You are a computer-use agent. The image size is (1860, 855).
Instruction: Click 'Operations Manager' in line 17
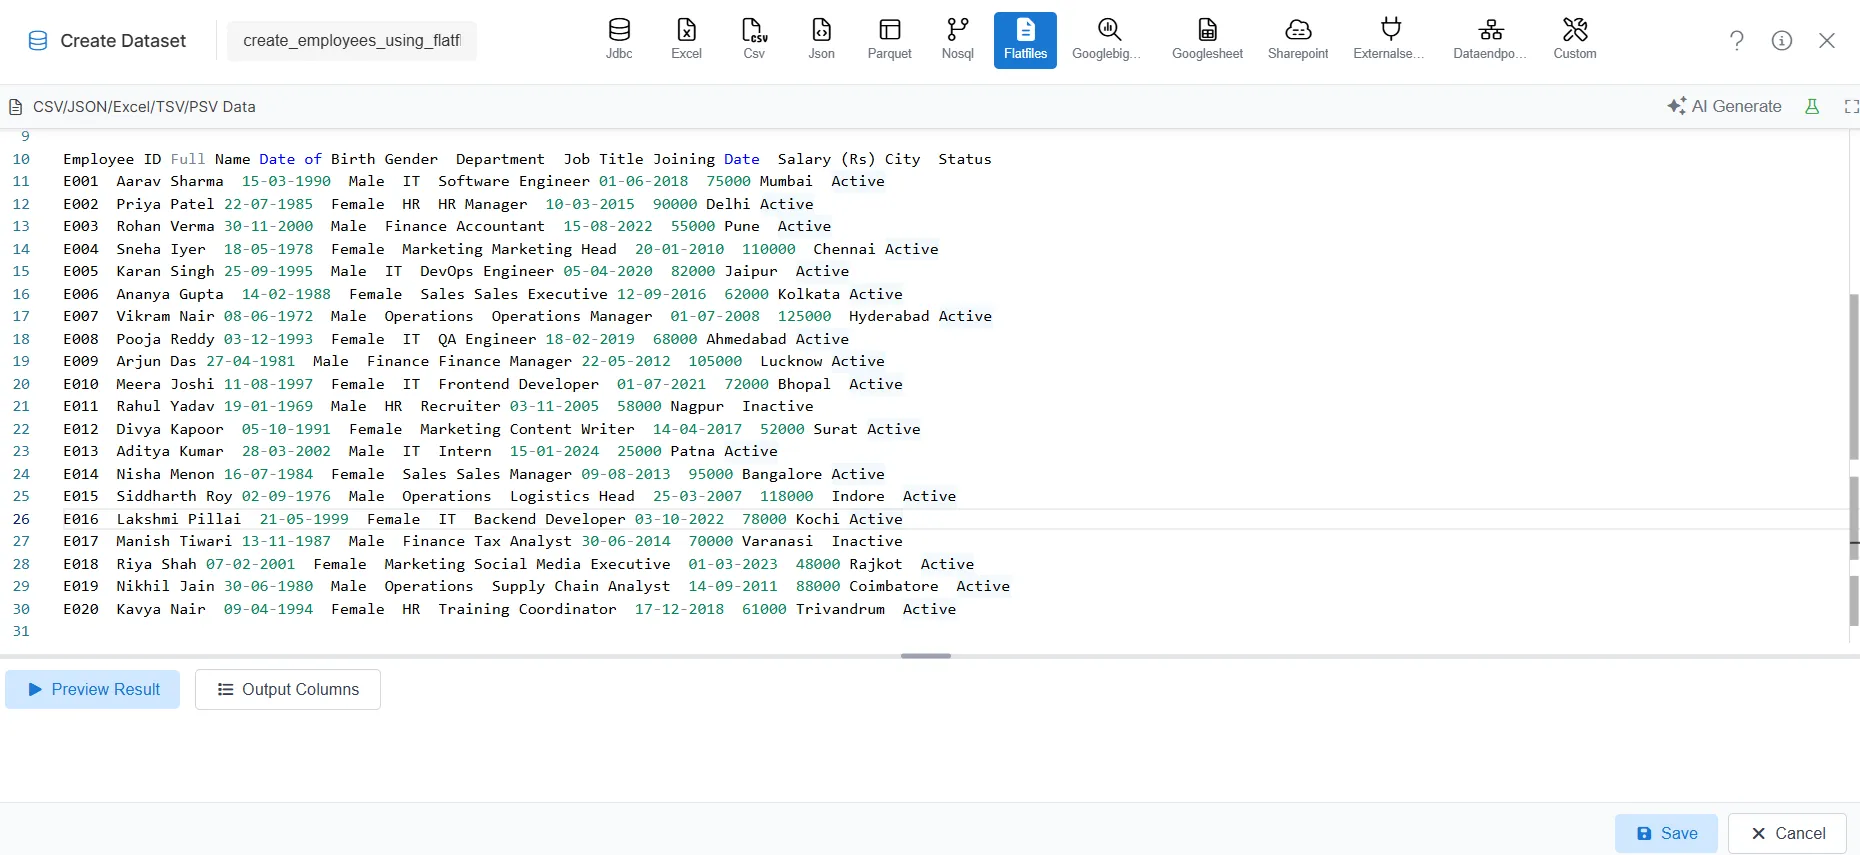coord(572,316)
